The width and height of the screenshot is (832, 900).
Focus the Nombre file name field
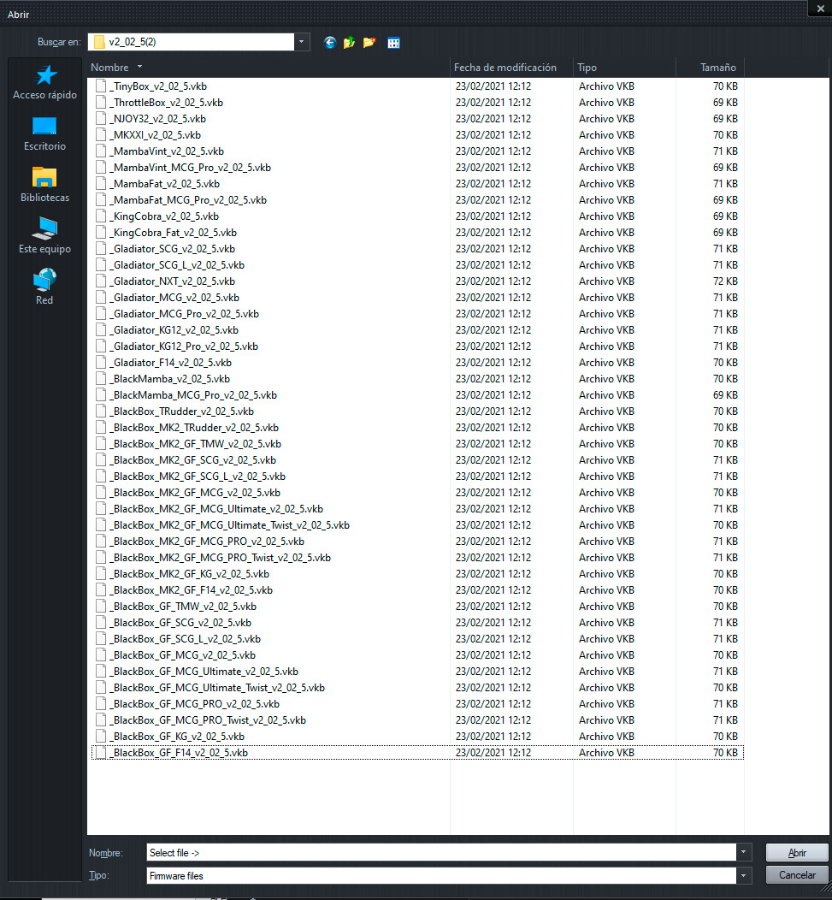point(441,852)
